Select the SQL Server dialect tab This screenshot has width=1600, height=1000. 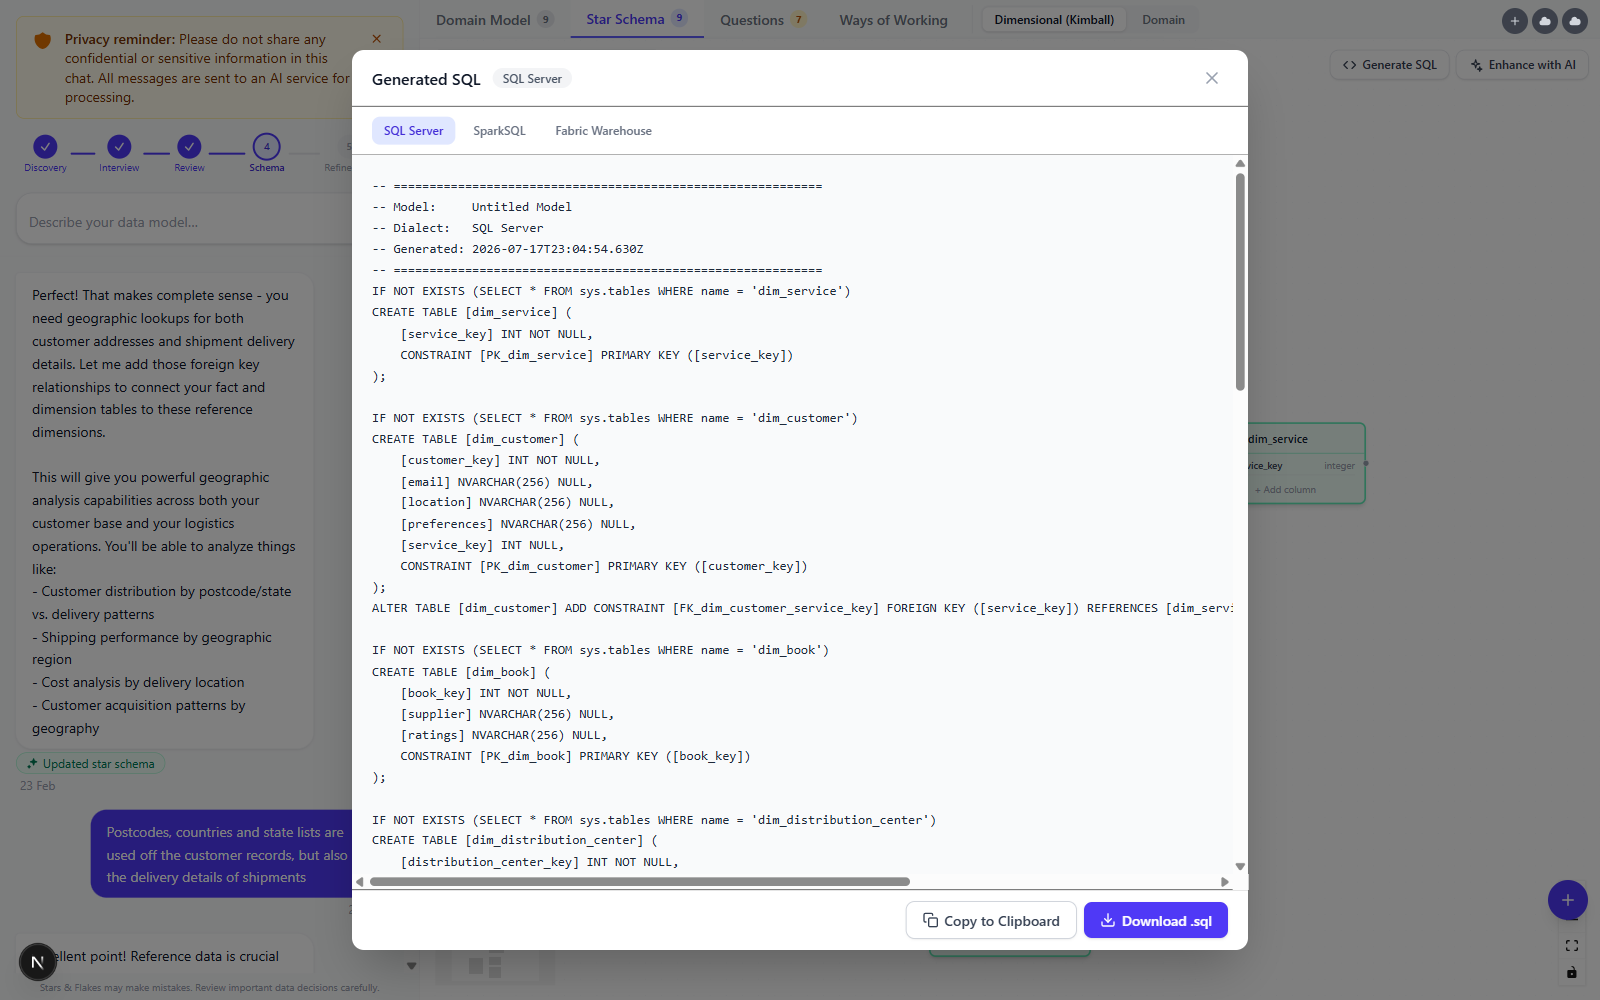tap(413, 131)
